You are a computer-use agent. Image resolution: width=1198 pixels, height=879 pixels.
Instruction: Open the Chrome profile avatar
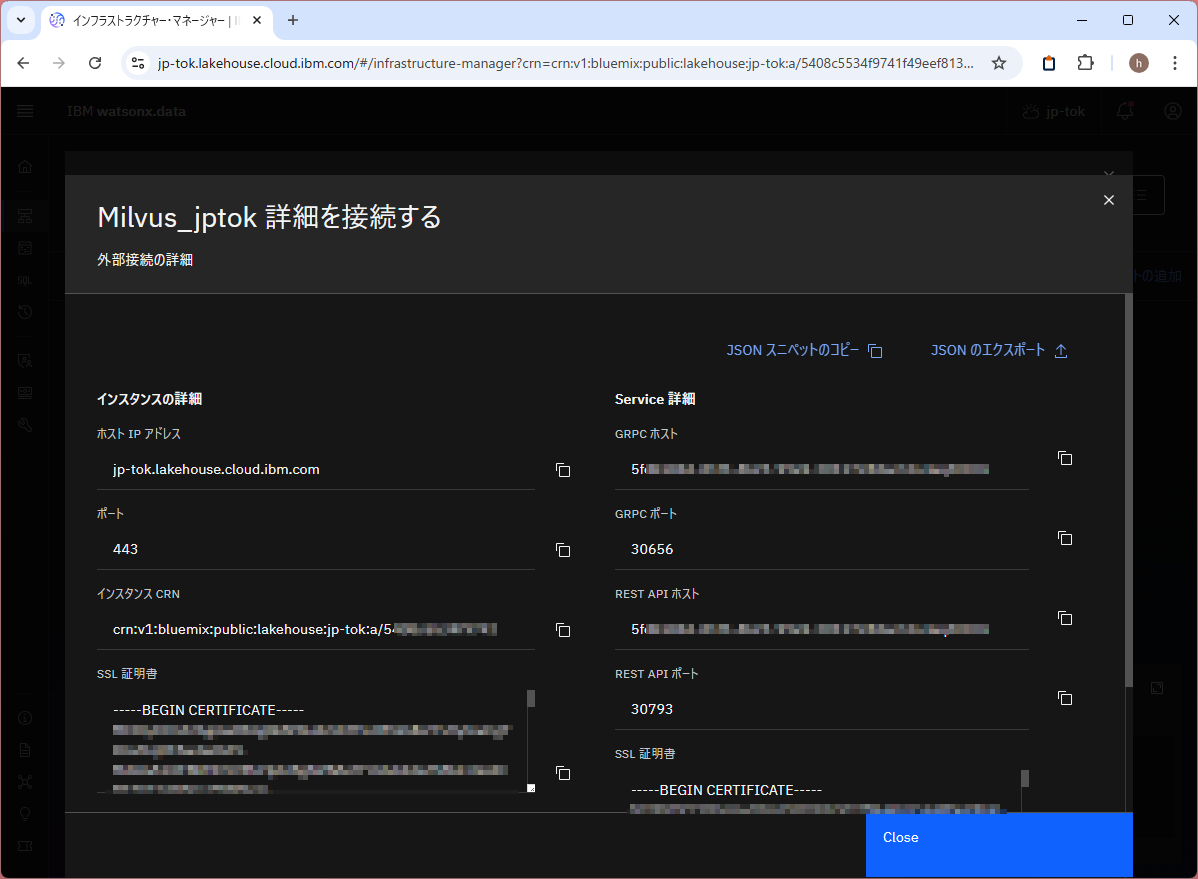[x=1138, y=63]
